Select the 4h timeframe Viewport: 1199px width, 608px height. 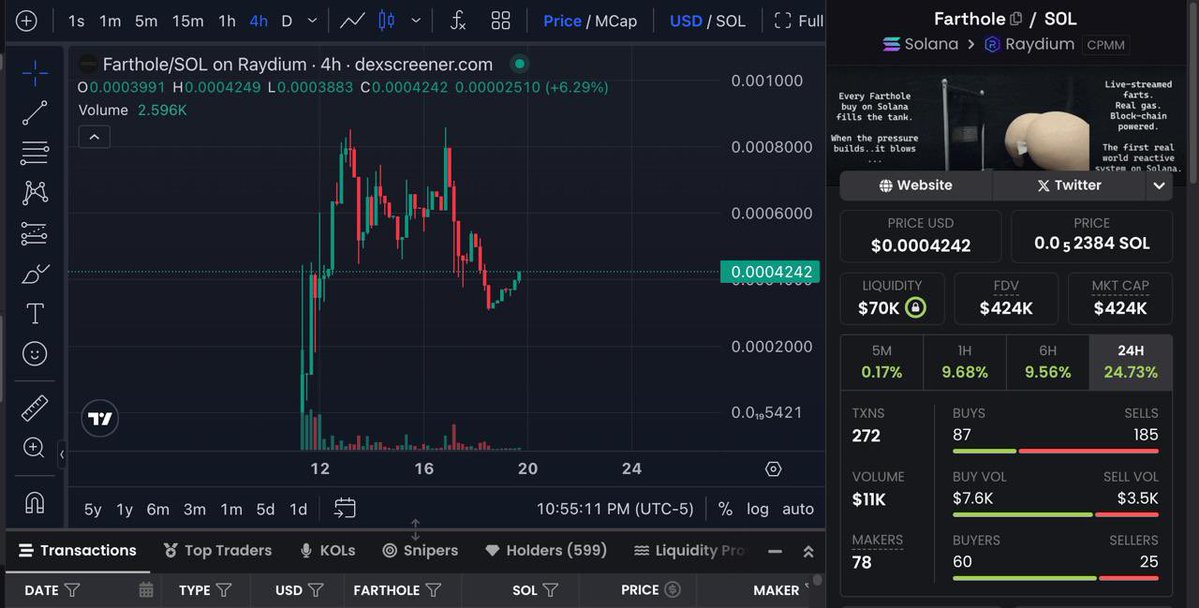pyautogui.click(x=258, y=21)
